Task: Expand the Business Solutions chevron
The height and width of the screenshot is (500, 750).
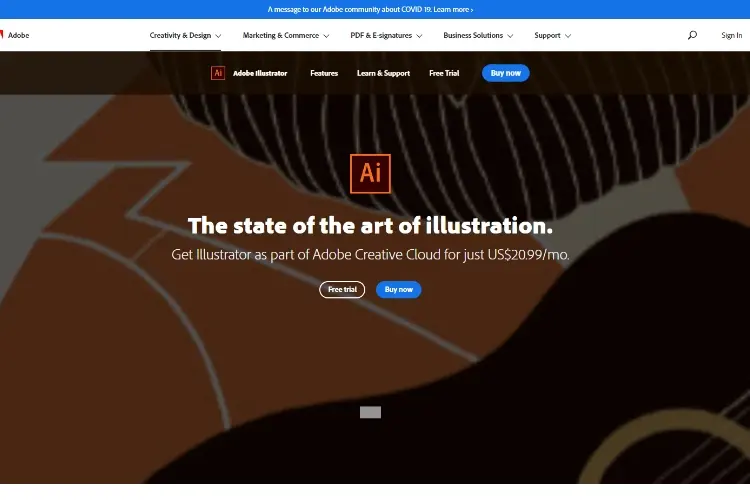Action: pyautogui.click(x=510, y=36)
